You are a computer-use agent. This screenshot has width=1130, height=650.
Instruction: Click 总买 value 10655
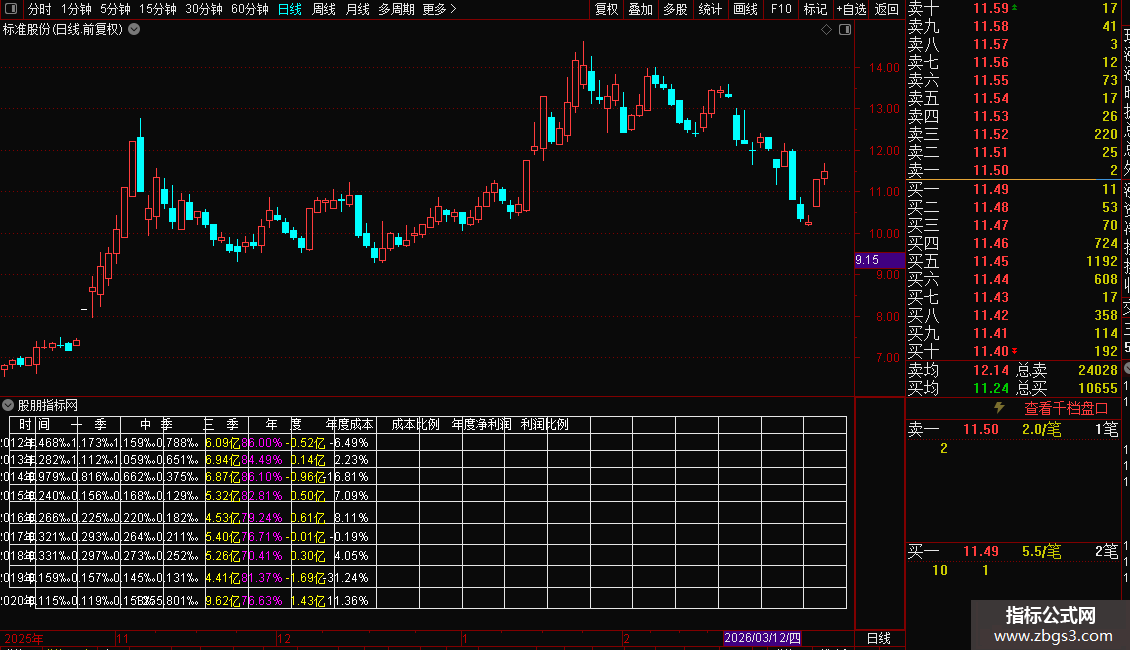click(1098, 388)
